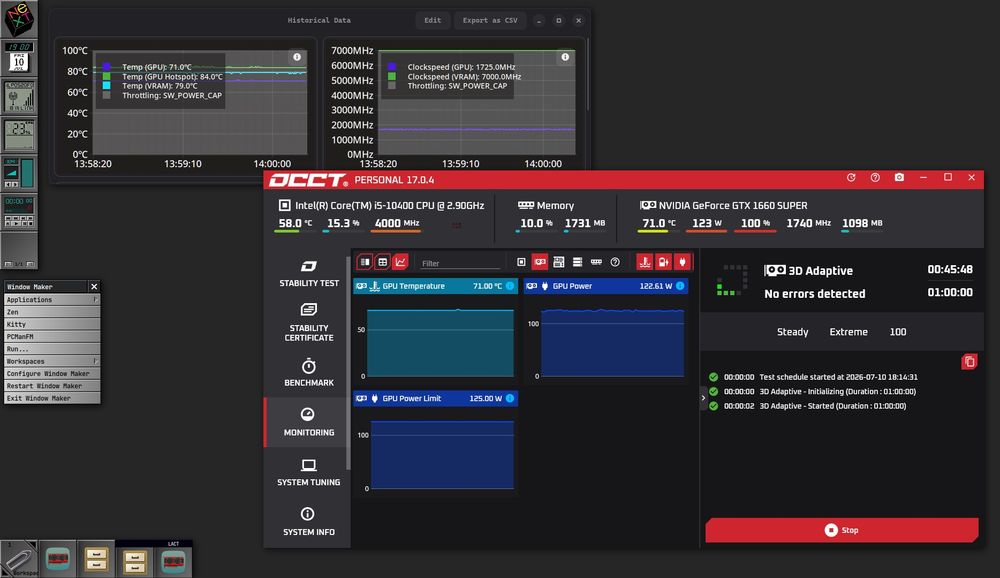1000x578 pixels.
Task: Open OCCT help question mark icon
Action: point(875,177)
